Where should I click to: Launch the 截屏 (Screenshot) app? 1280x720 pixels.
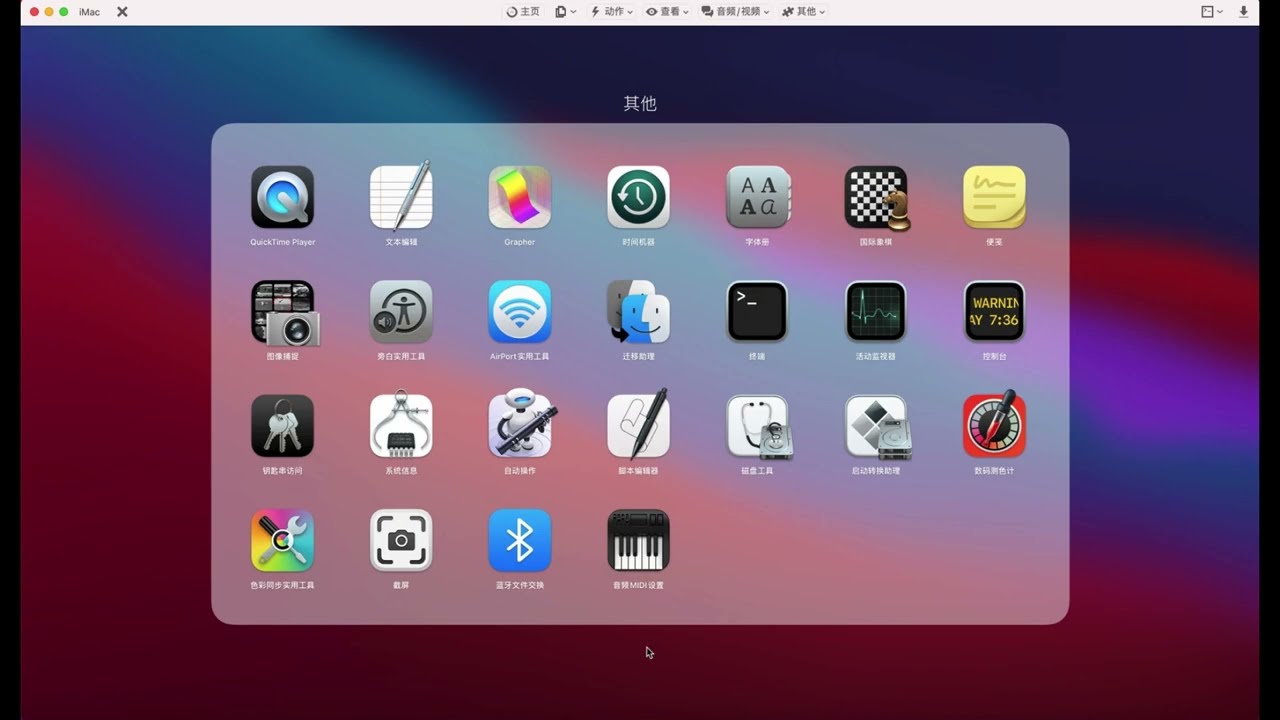[x=401, y=541]
